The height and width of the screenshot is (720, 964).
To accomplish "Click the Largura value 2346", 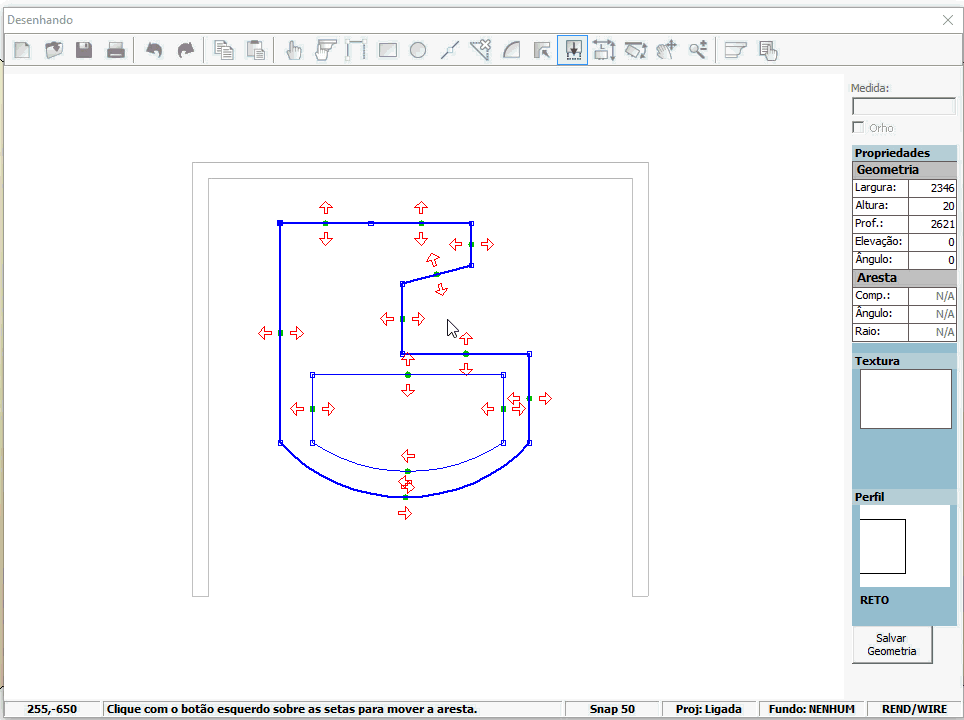I will point(932,188).
